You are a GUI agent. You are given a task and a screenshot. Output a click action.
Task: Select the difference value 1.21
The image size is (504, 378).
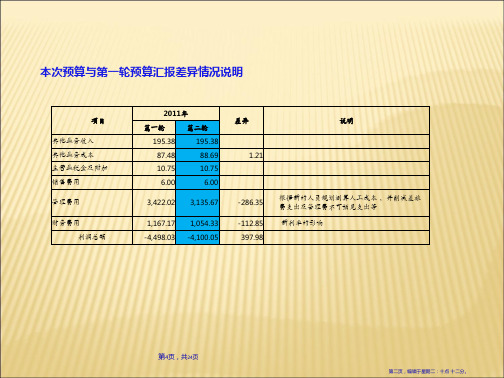click(x=241, y=155)
